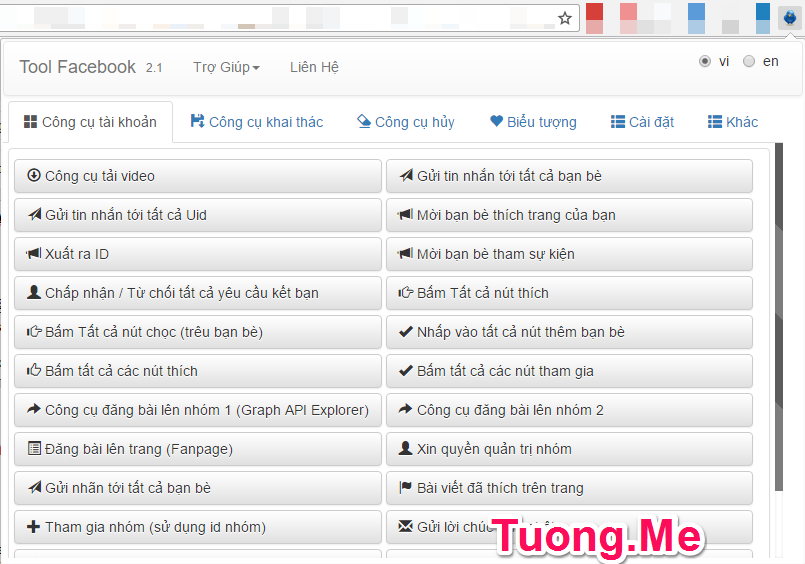Expand the Trợ Giúp dropdown menu
The width and height of the screenshot is (805, 564).
(226, 67)
